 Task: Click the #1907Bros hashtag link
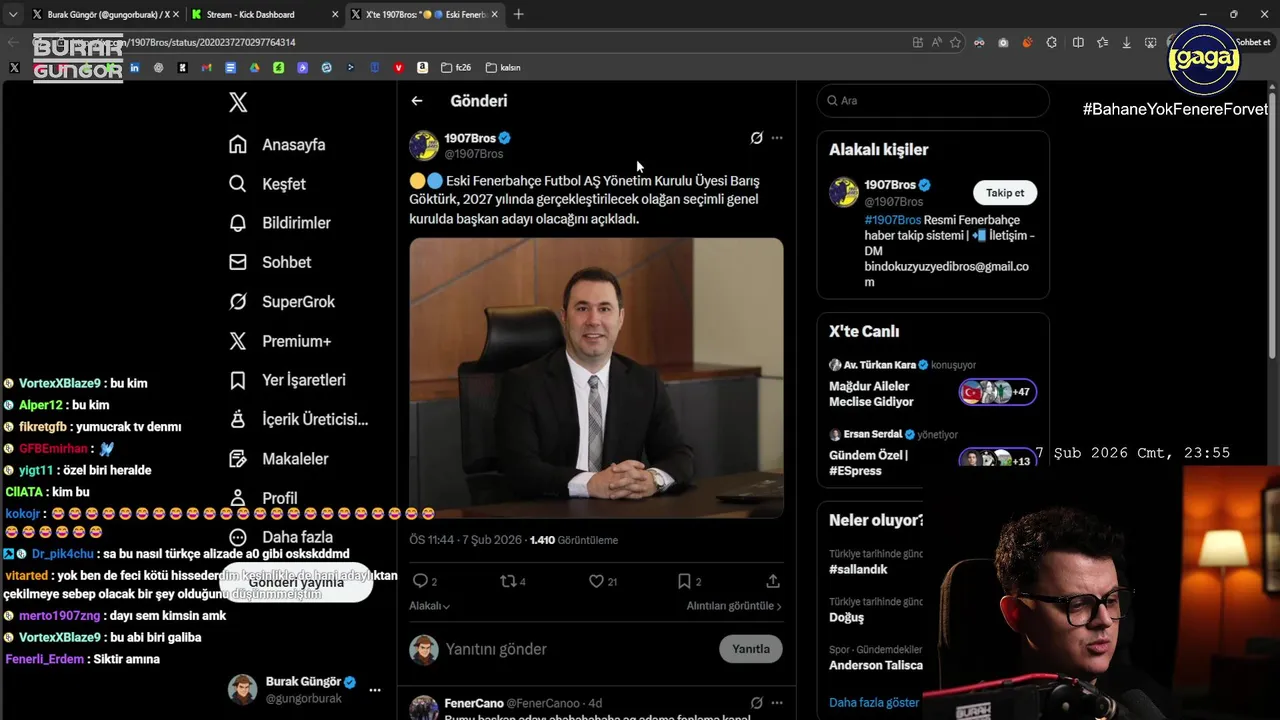tap(893, 220)
